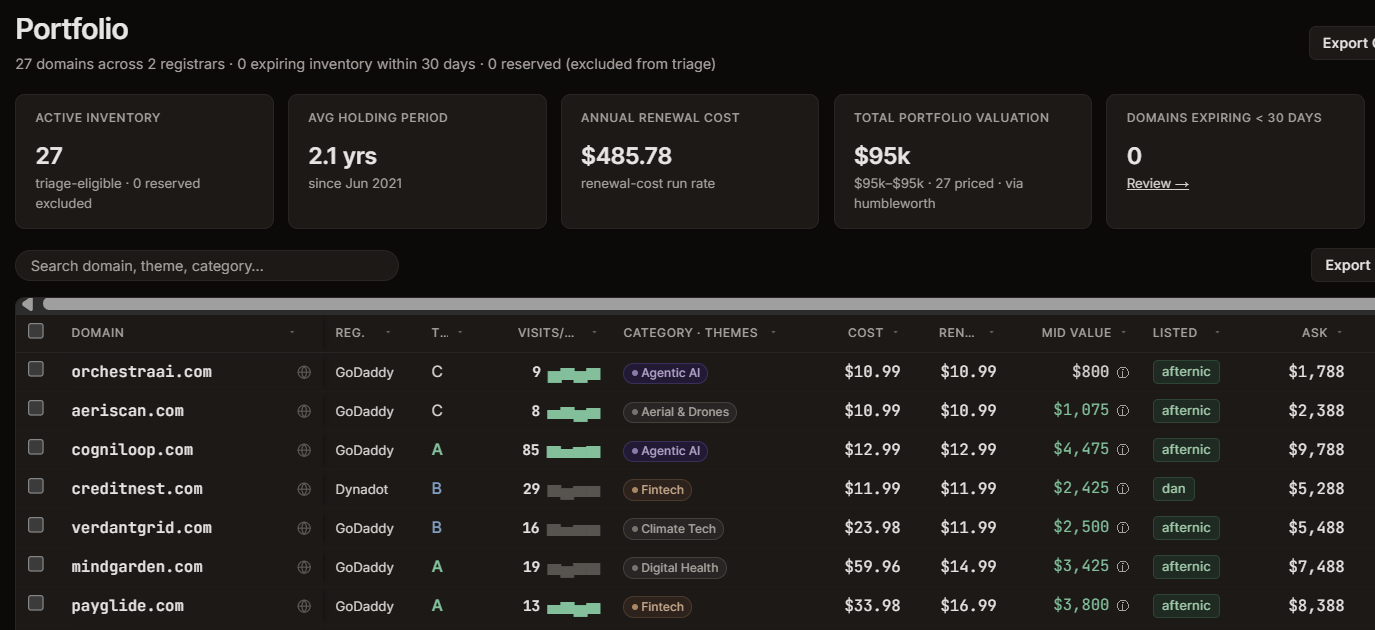Click the $59.96 cost value
1375x630 pixels.
872,567
